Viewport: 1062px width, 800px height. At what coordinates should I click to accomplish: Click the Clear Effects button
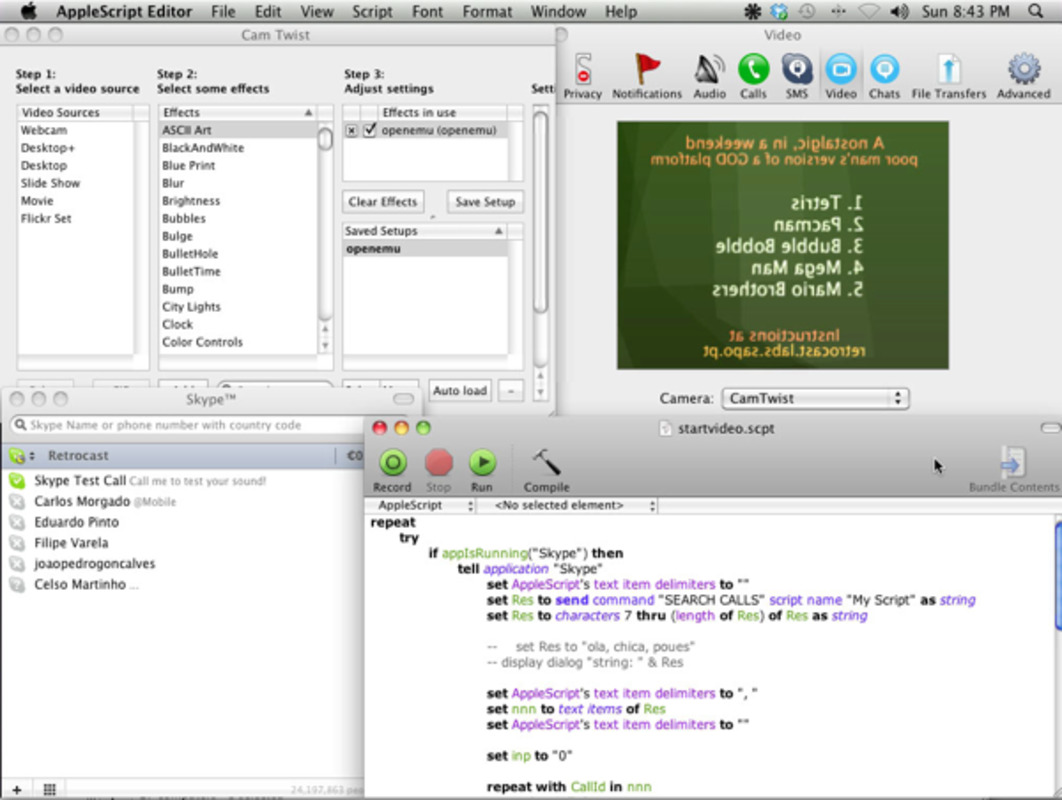[383, 201]
